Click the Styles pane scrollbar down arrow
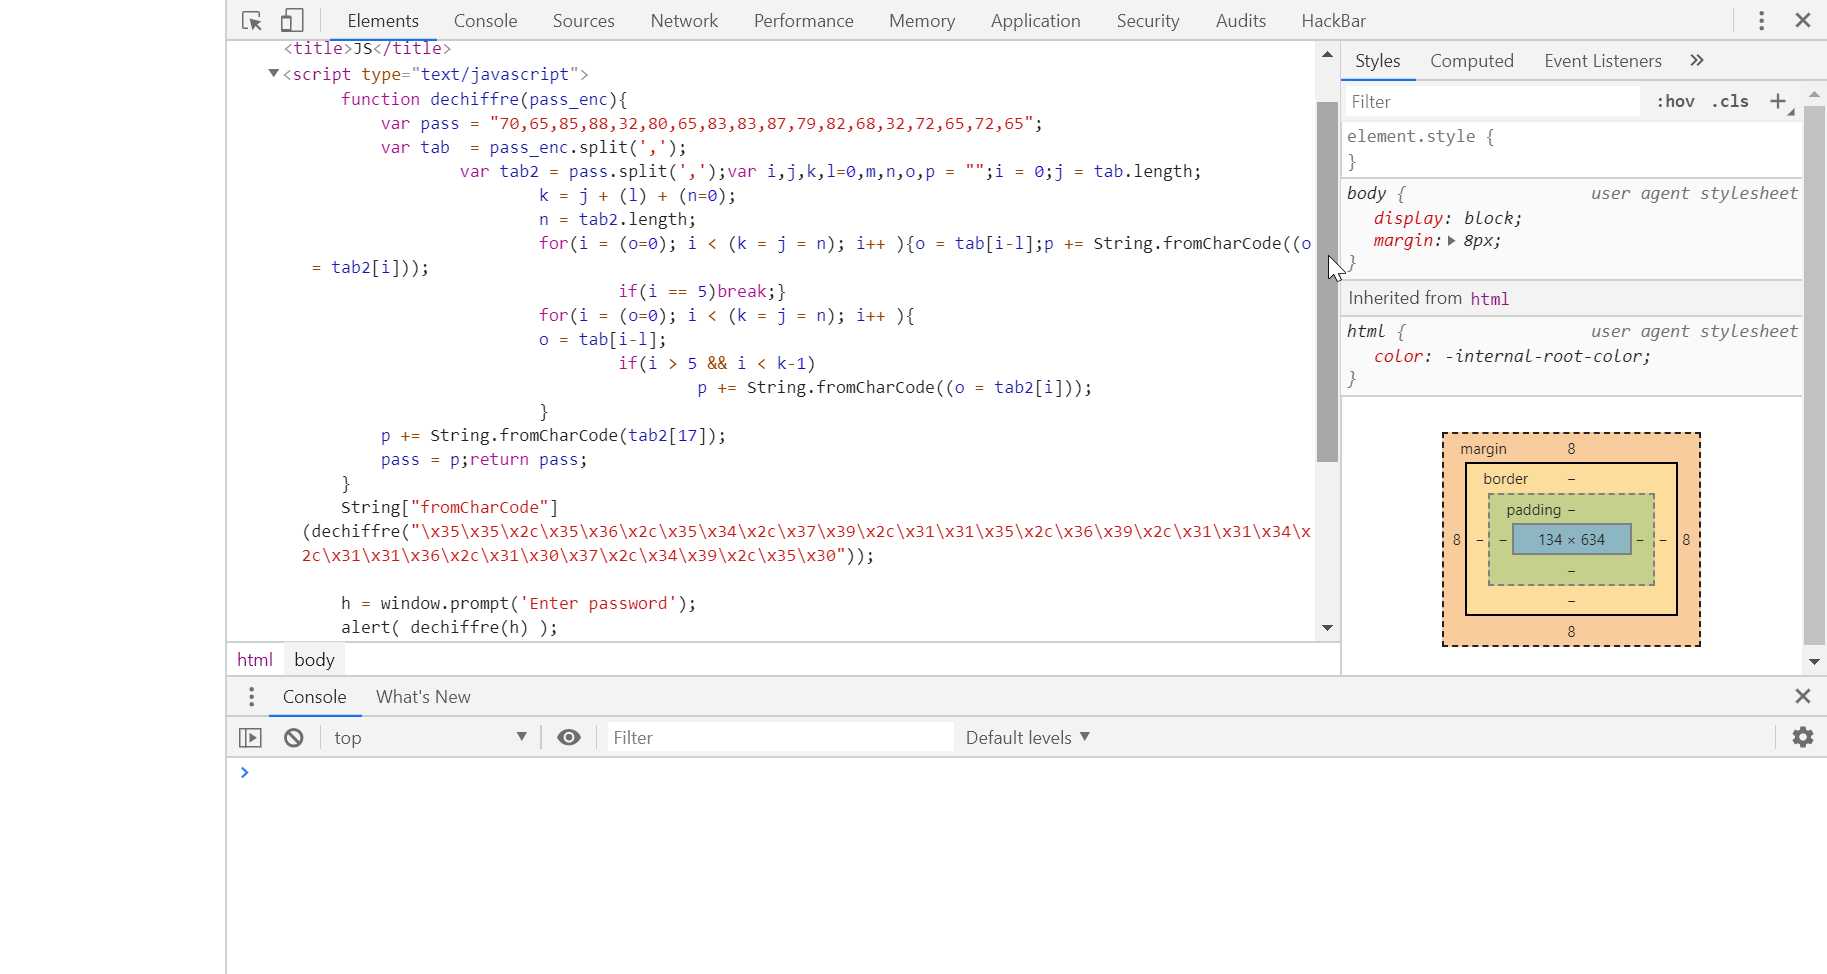Viewport: 1827px width, 974px height. (1814, 662)
